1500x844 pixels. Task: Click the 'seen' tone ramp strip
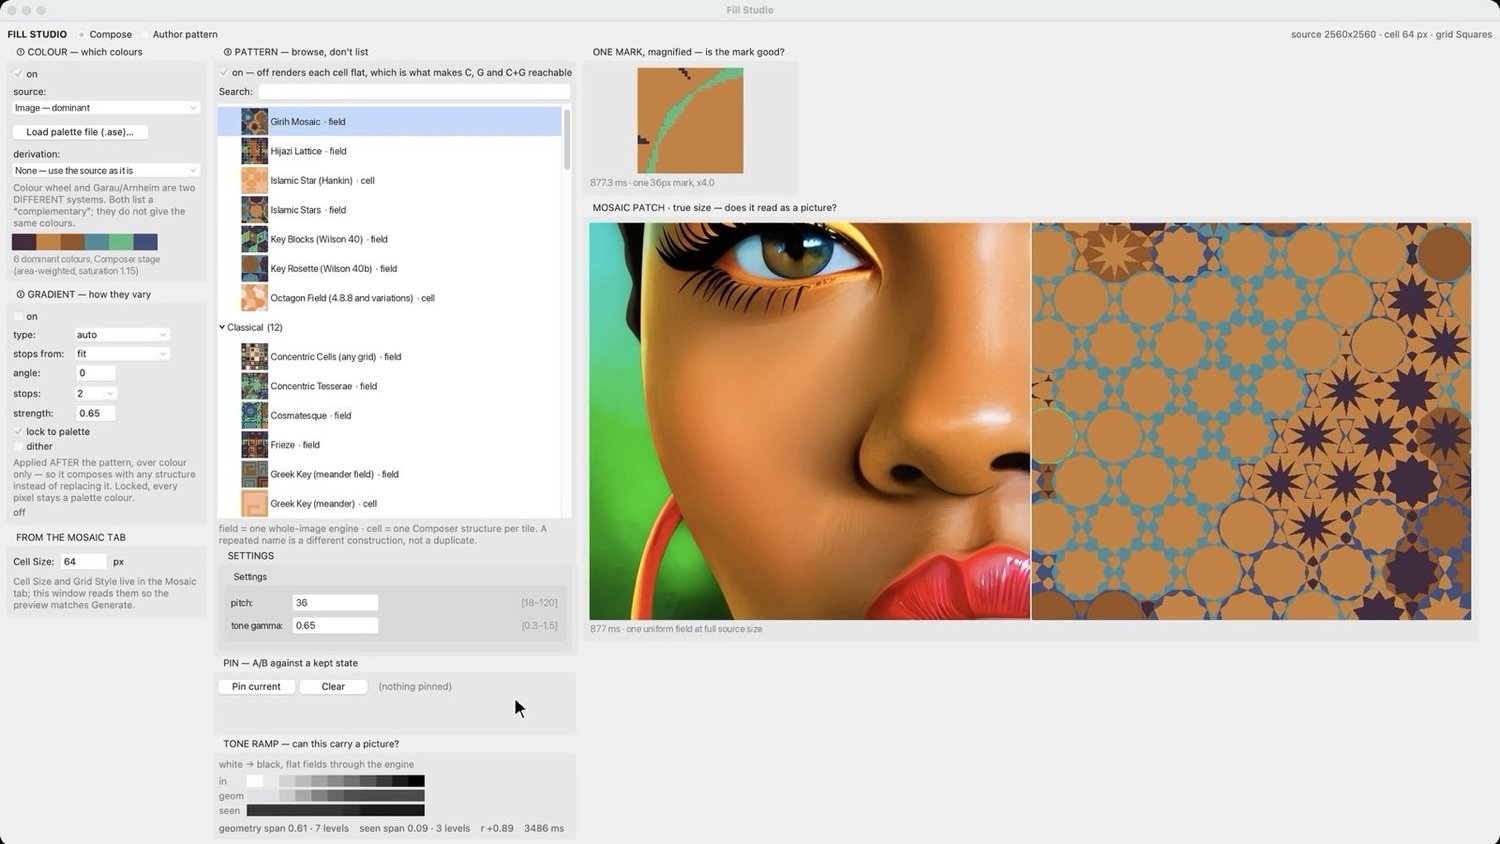(335, 811)
